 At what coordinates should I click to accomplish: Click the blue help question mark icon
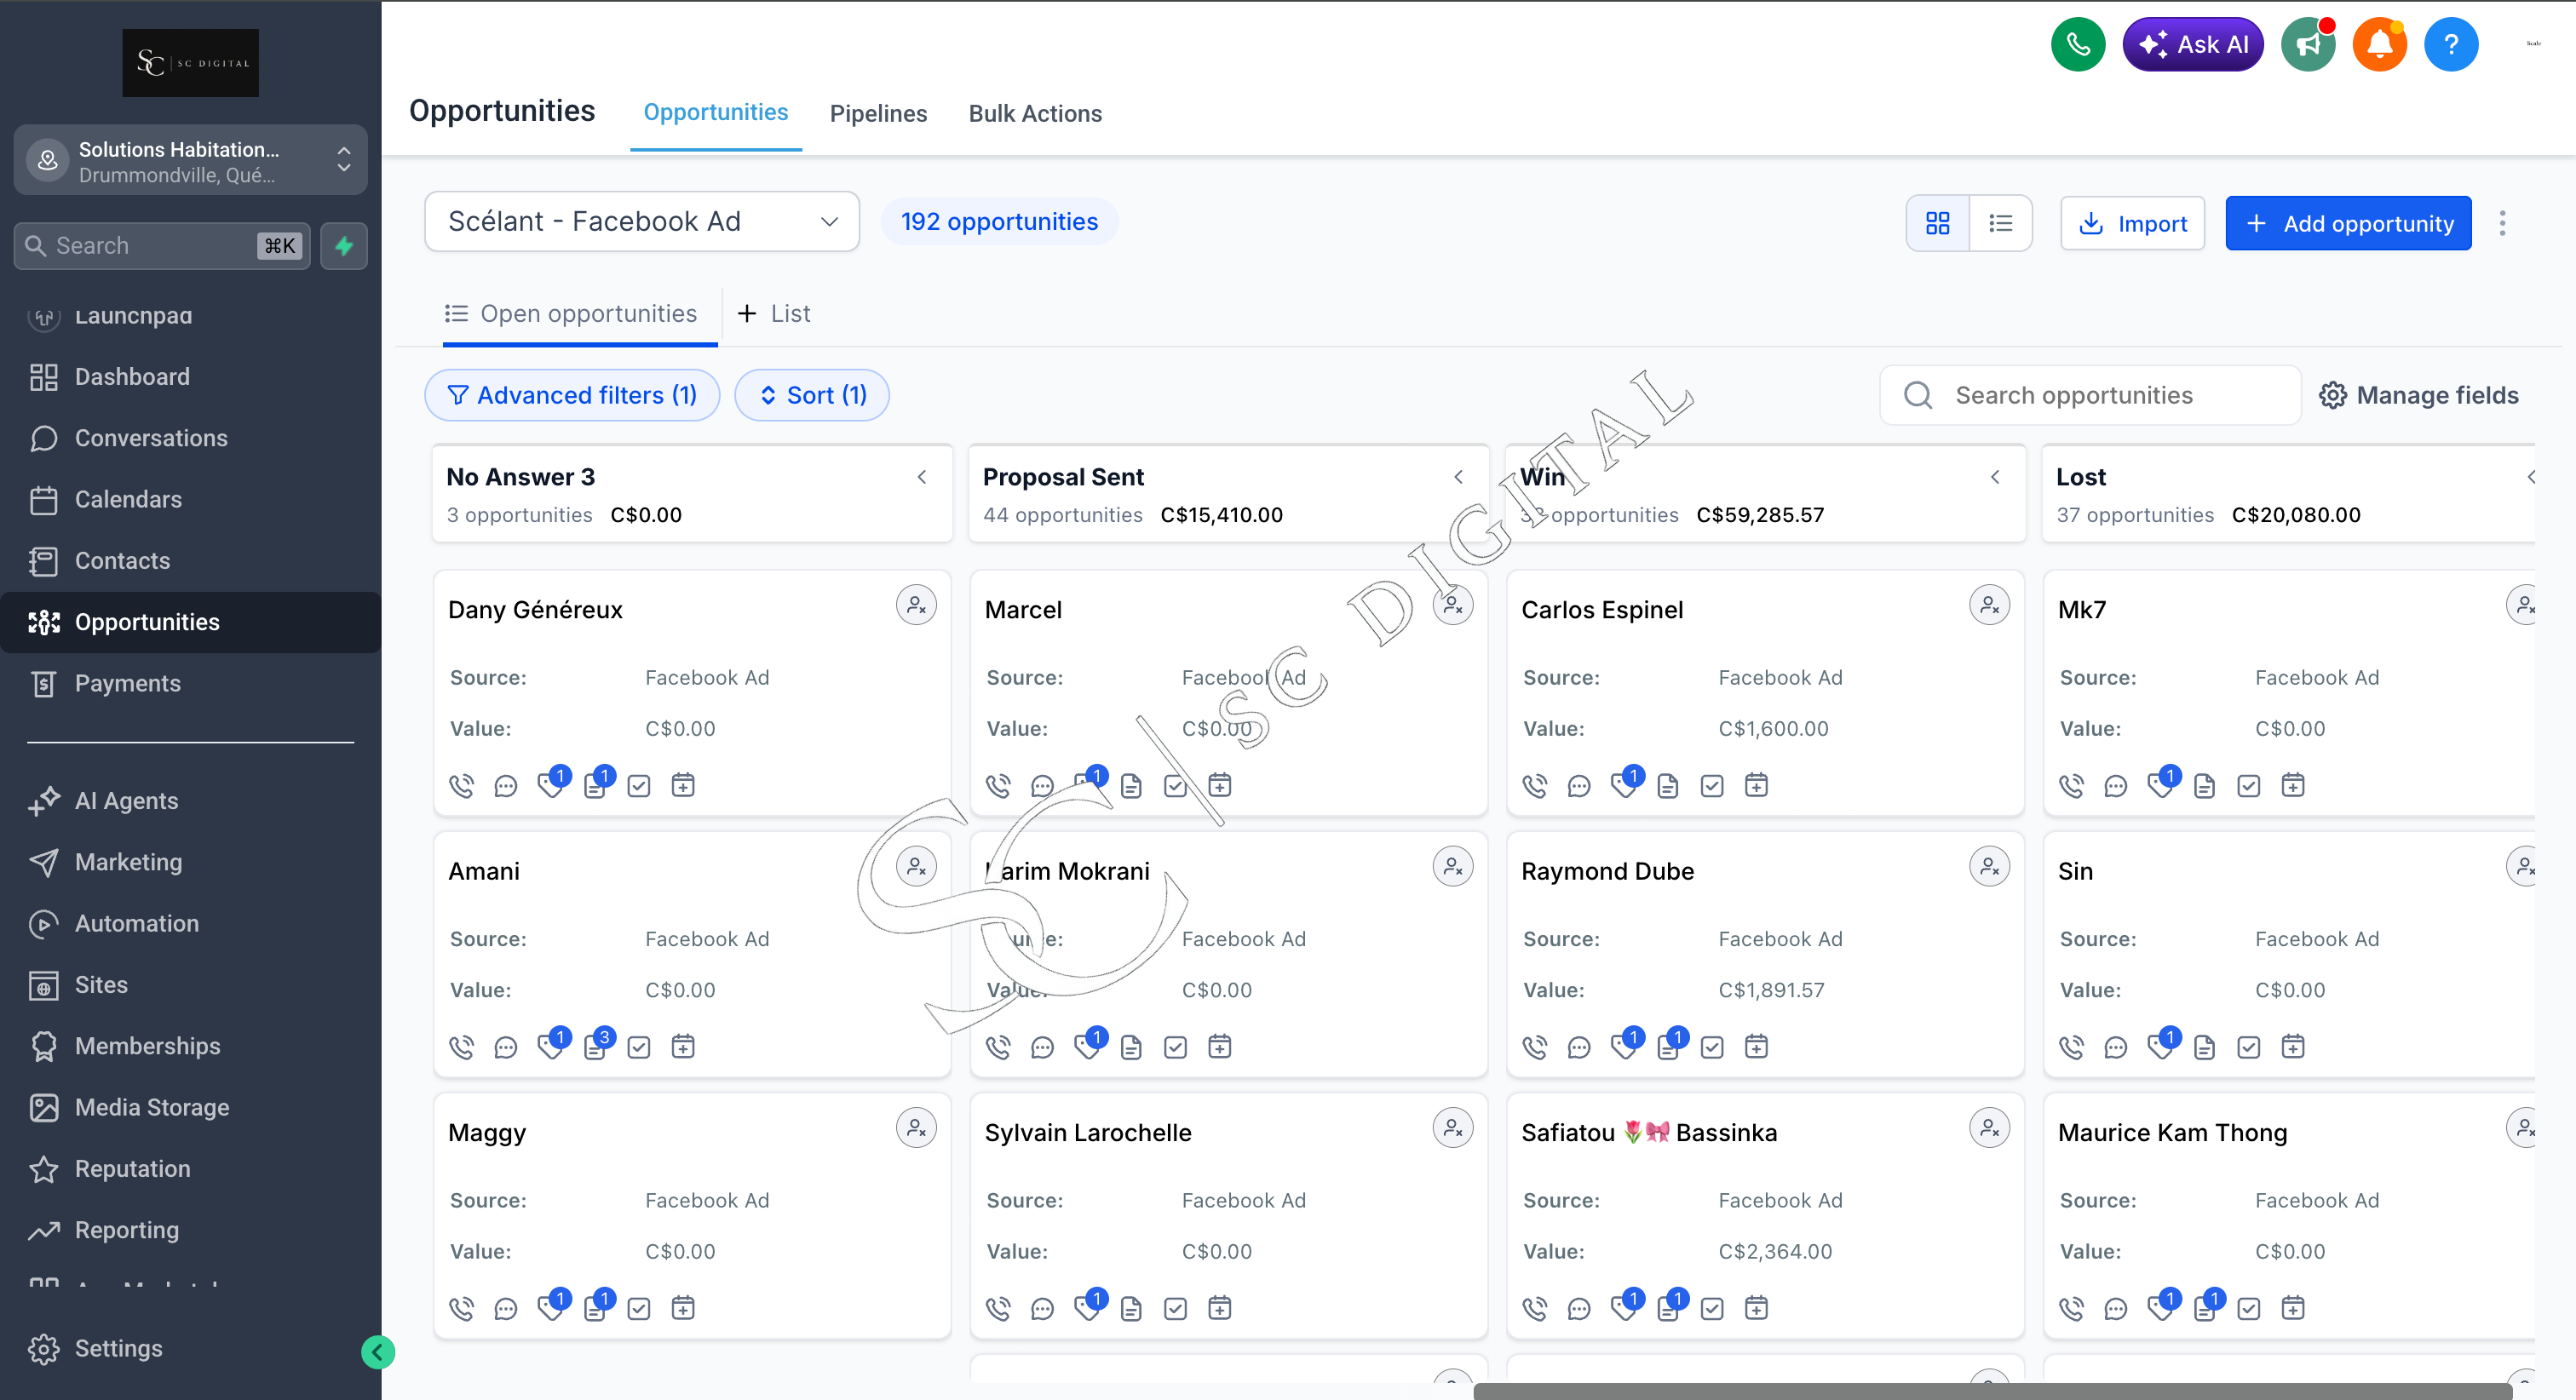pos(2450,44)
